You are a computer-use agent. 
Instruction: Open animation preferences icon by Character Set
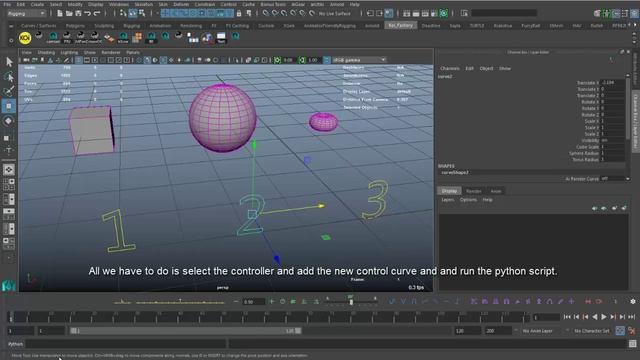pyautogui.click(x=632, y=331)
